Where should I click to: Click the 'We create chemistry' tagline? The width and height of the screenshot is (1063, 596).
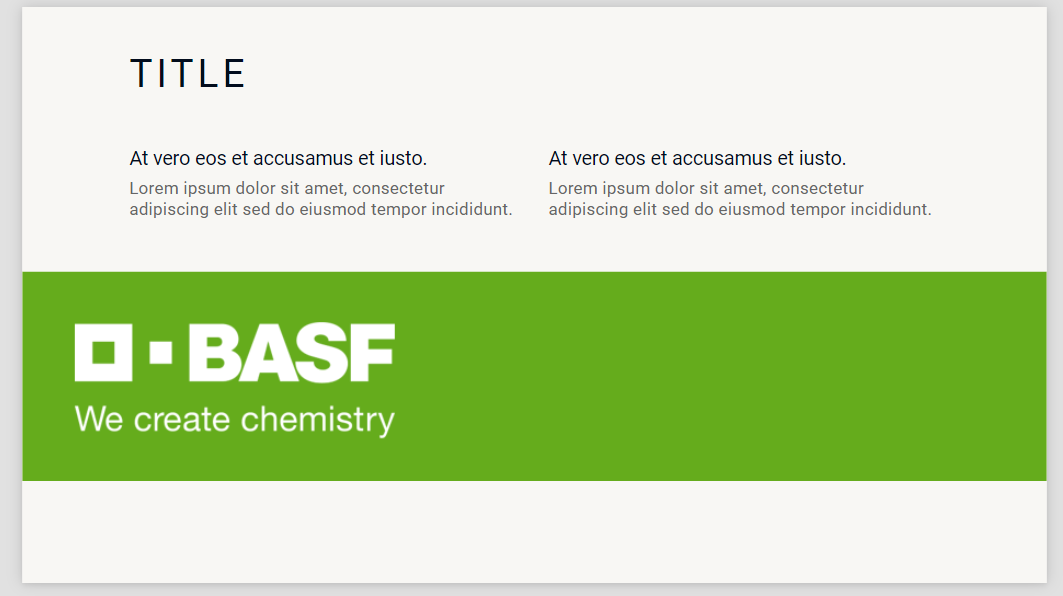234,419
